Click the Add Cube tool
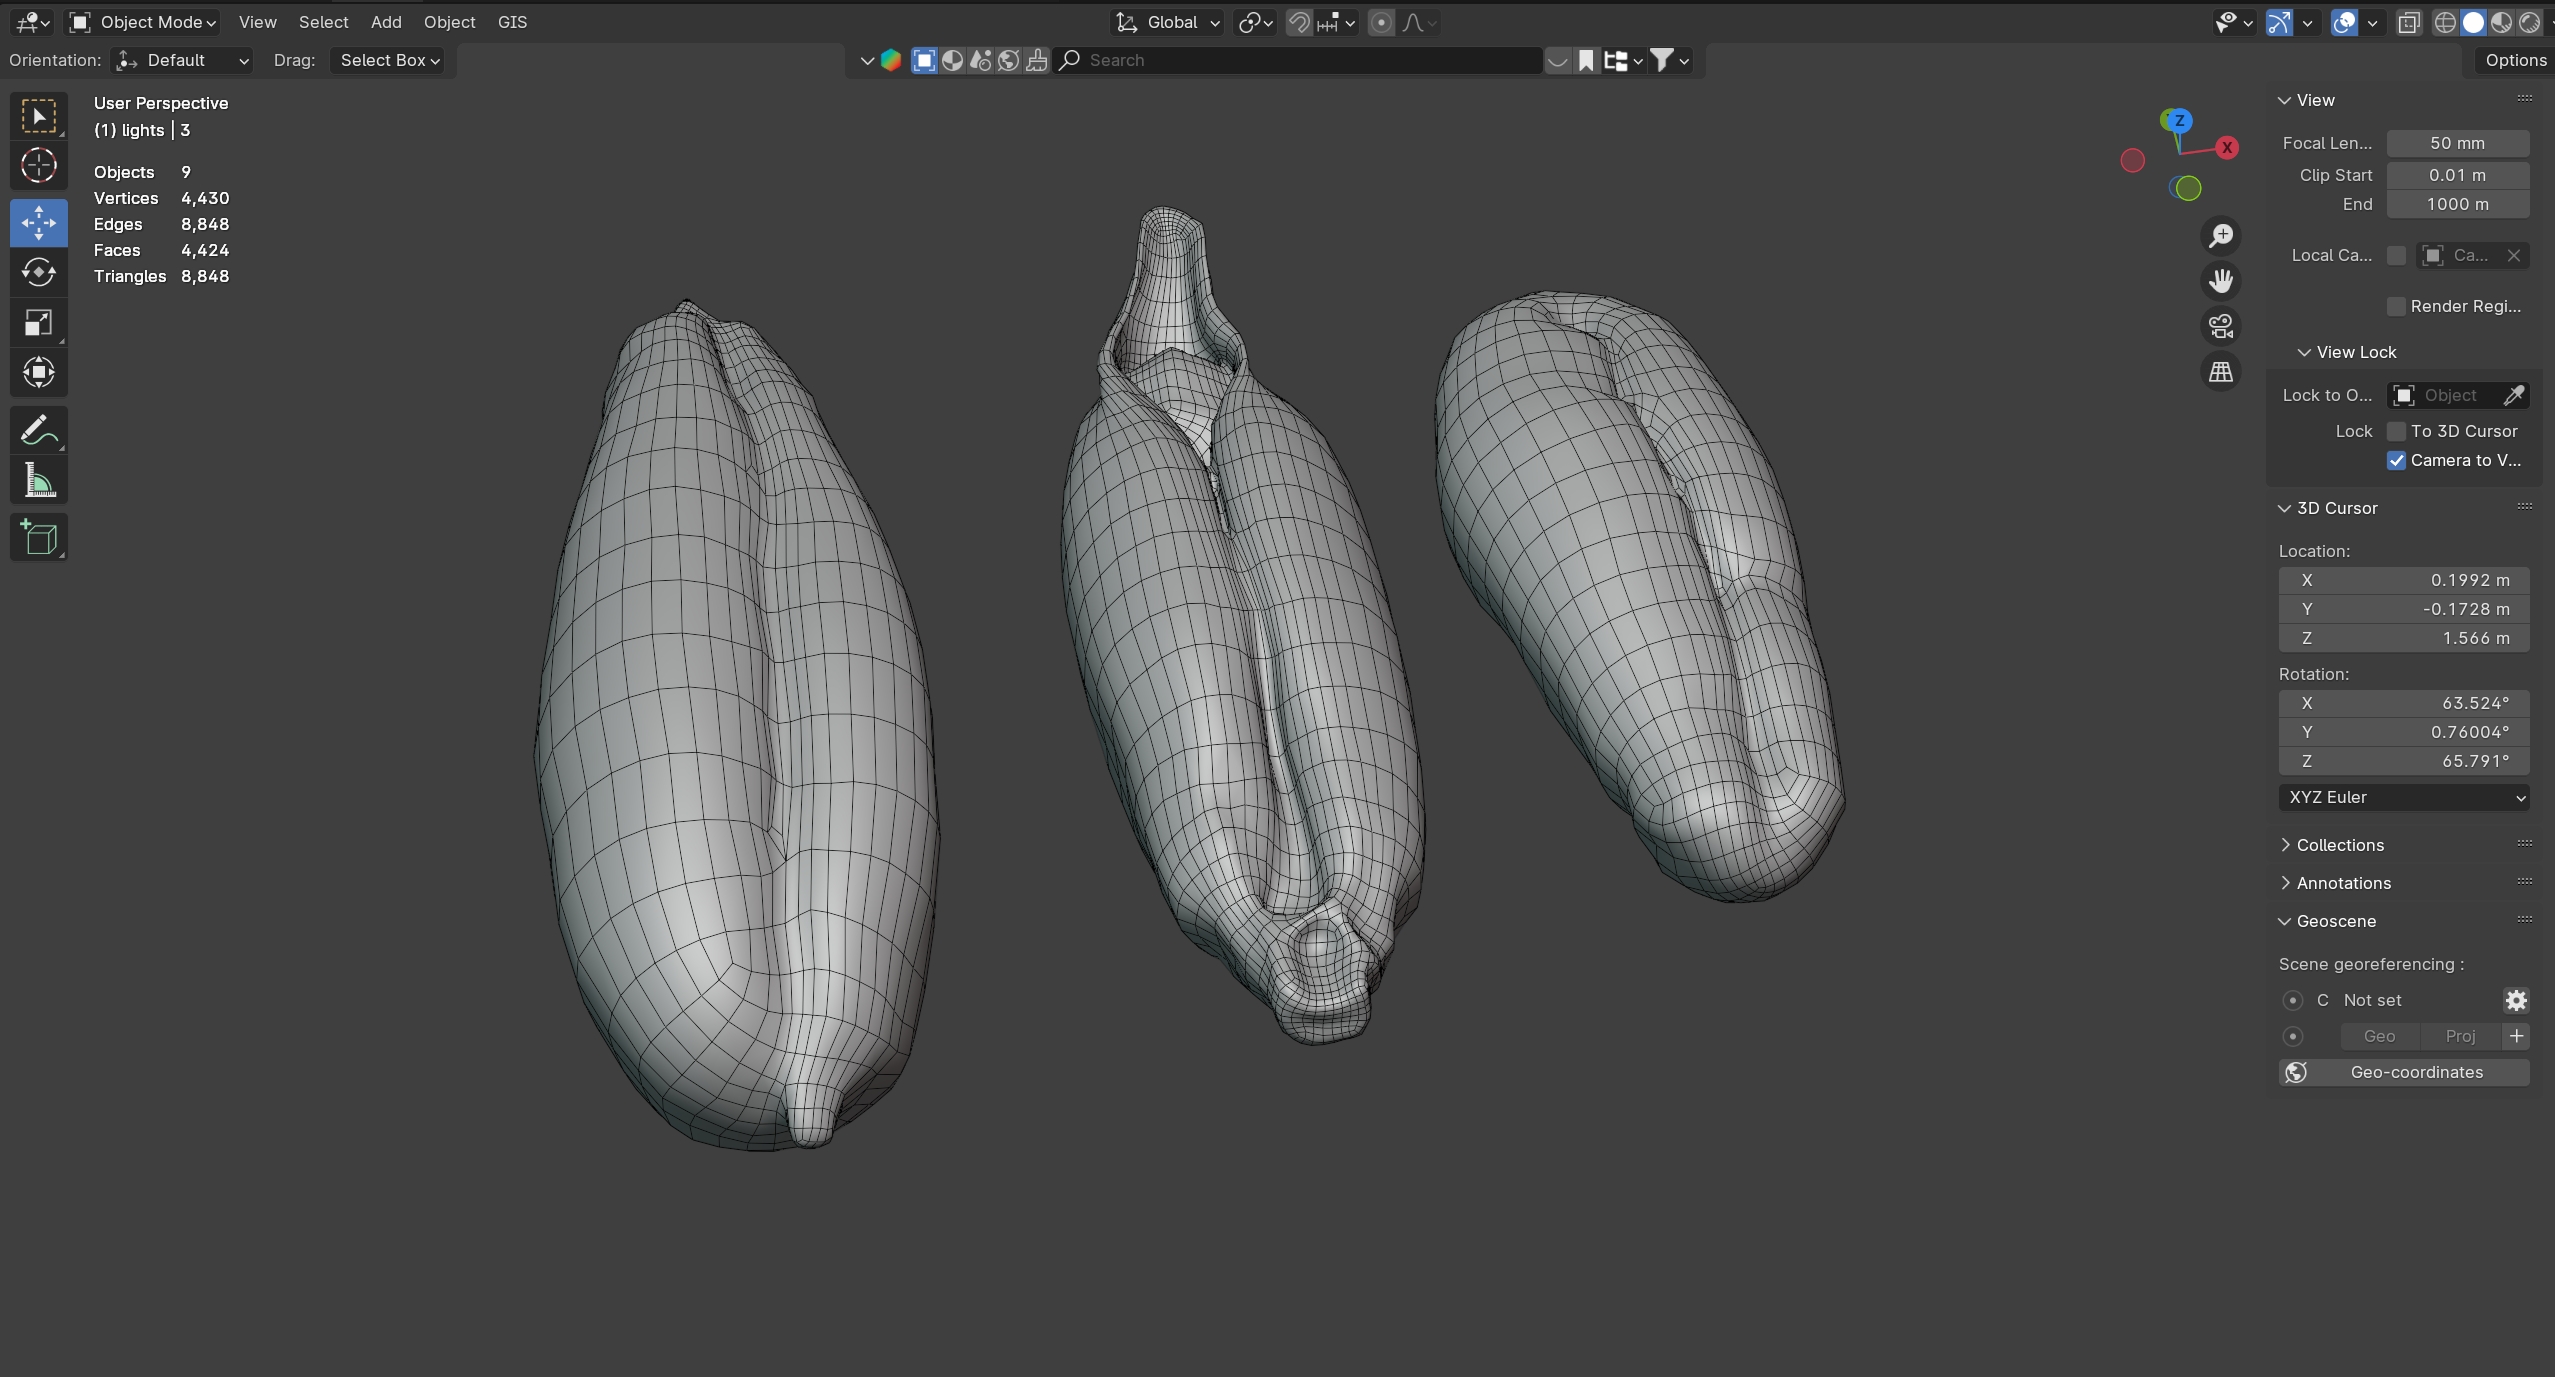The width and height of the screenshot is (2555, 1377). coord(39,538)
